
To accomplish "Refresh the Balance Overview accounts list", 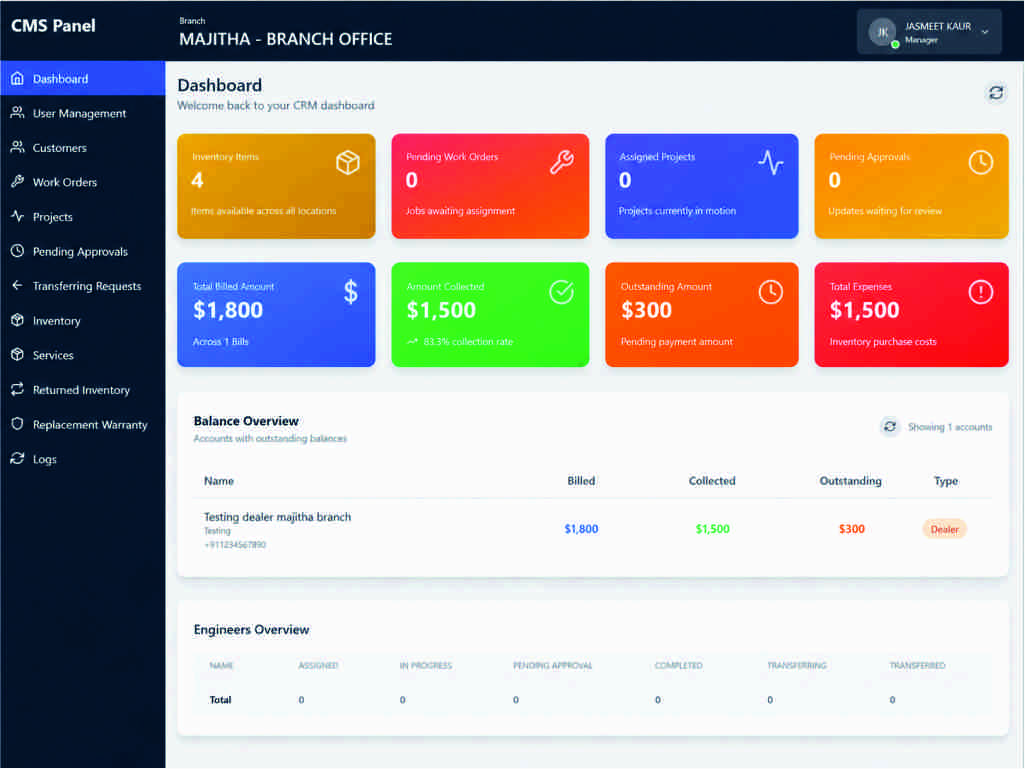I will 890,426.
